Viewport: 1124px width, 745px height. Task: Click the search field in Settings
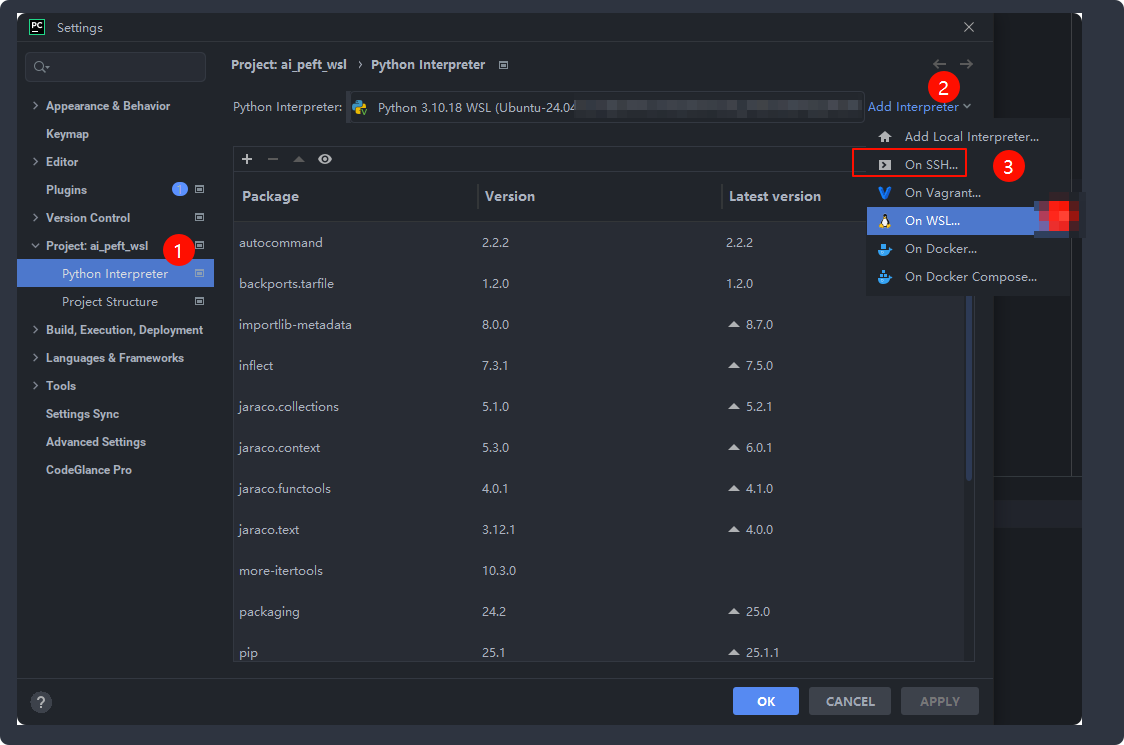point(115,67)
